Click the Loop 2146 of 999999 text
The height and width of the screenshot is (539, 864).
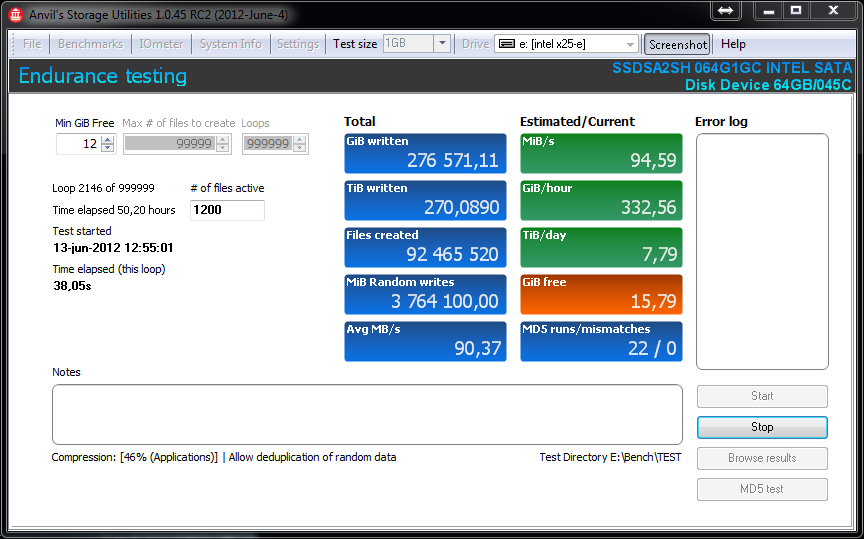click(x=103, y=188)
